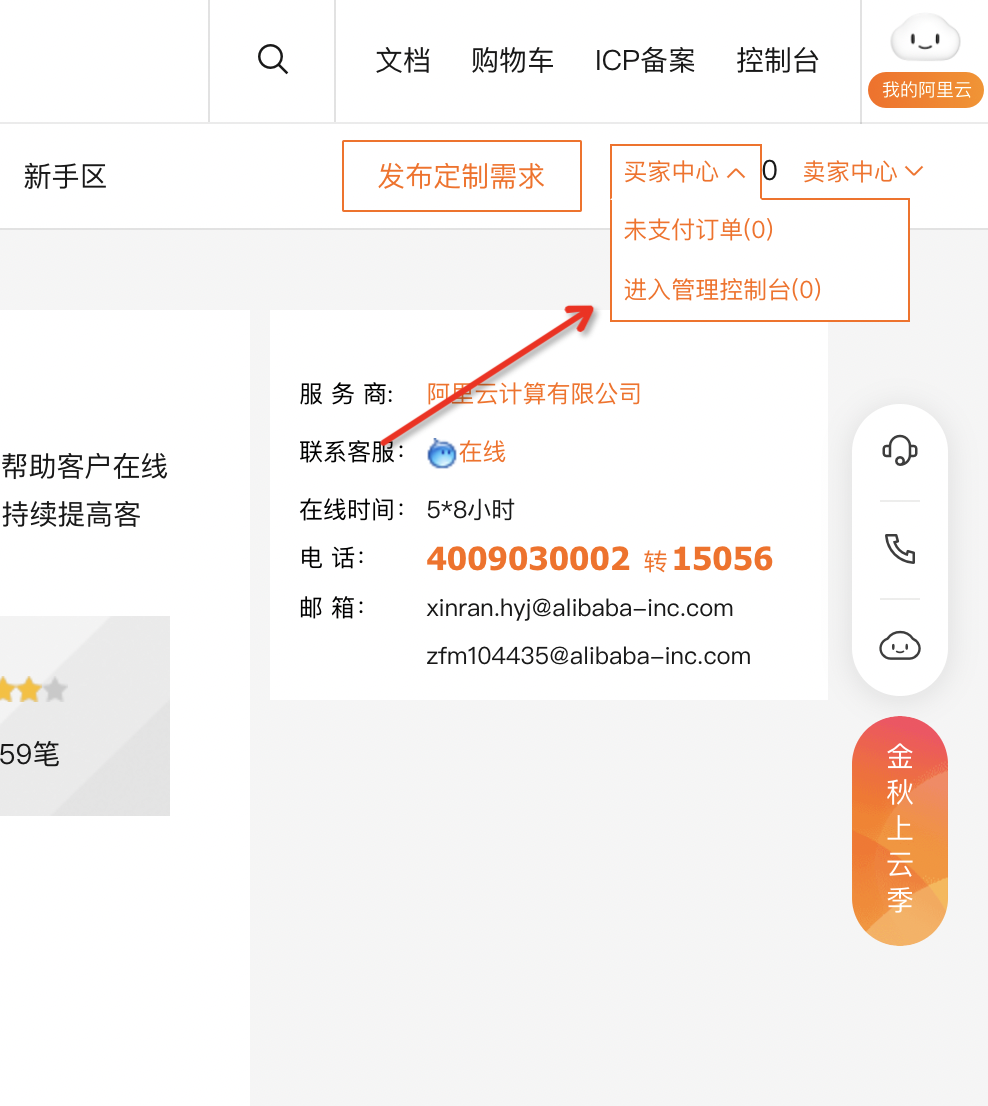Click the 59笔 order count text
Viewport: 988px width, 1106px height.
(30, 754)
